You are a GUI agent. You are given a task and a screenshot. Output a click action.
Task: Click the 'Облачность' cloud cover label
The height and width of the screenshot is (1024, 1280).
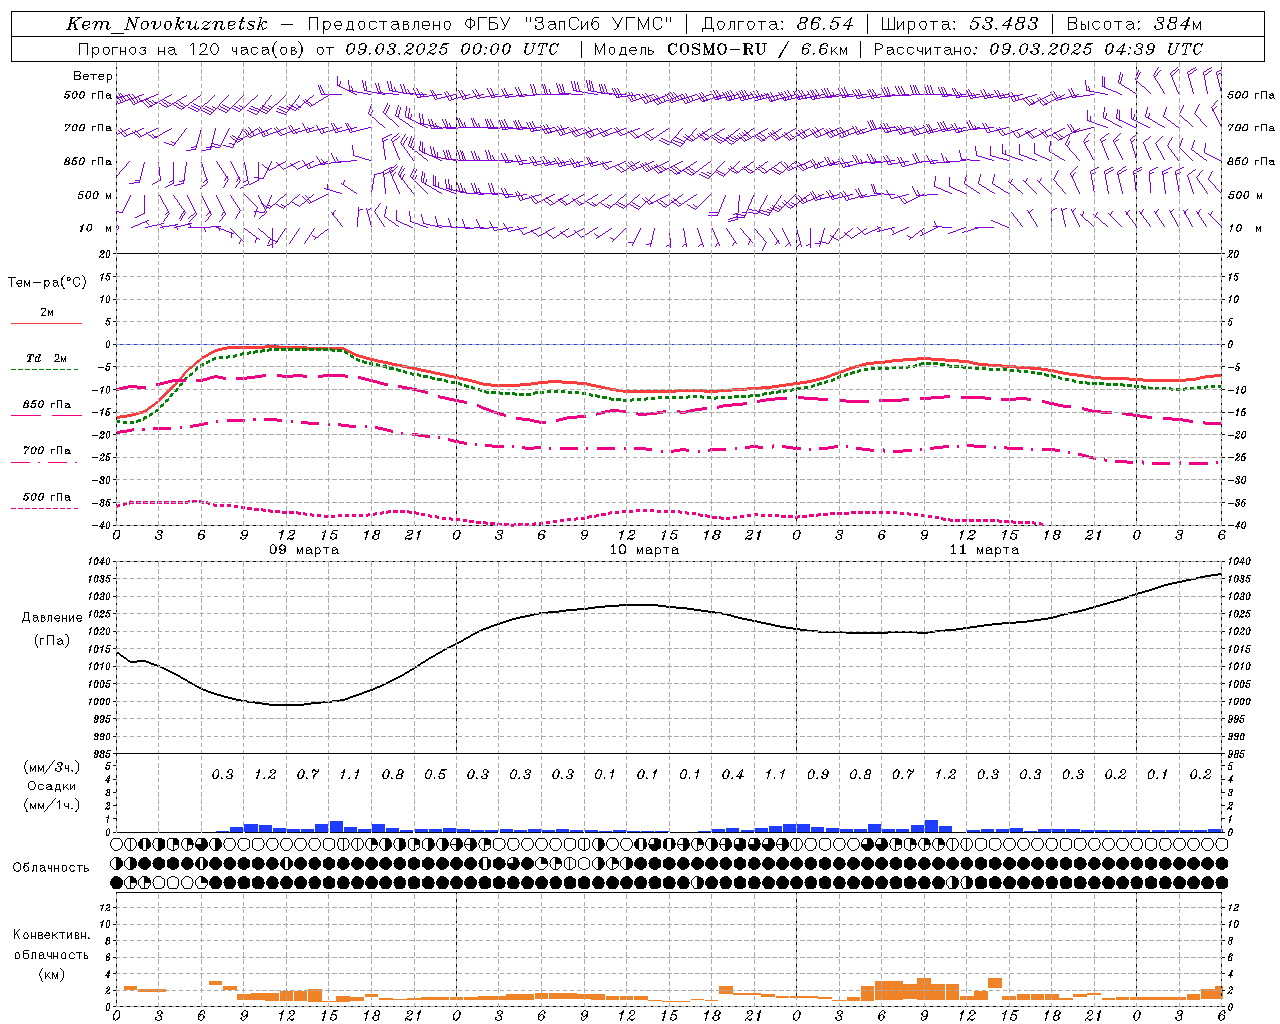pyautogui.click(x=51, y=867)
